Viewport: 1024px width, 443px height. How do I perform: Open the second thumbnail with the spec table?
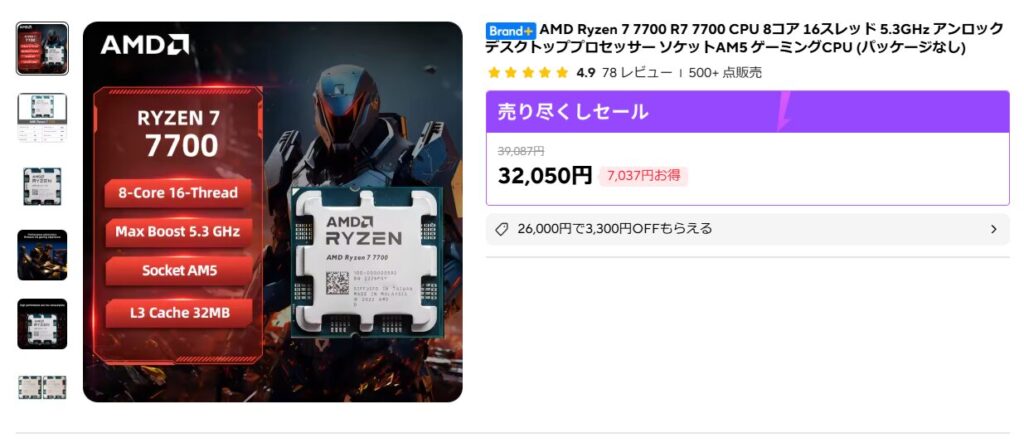[42, 118]
